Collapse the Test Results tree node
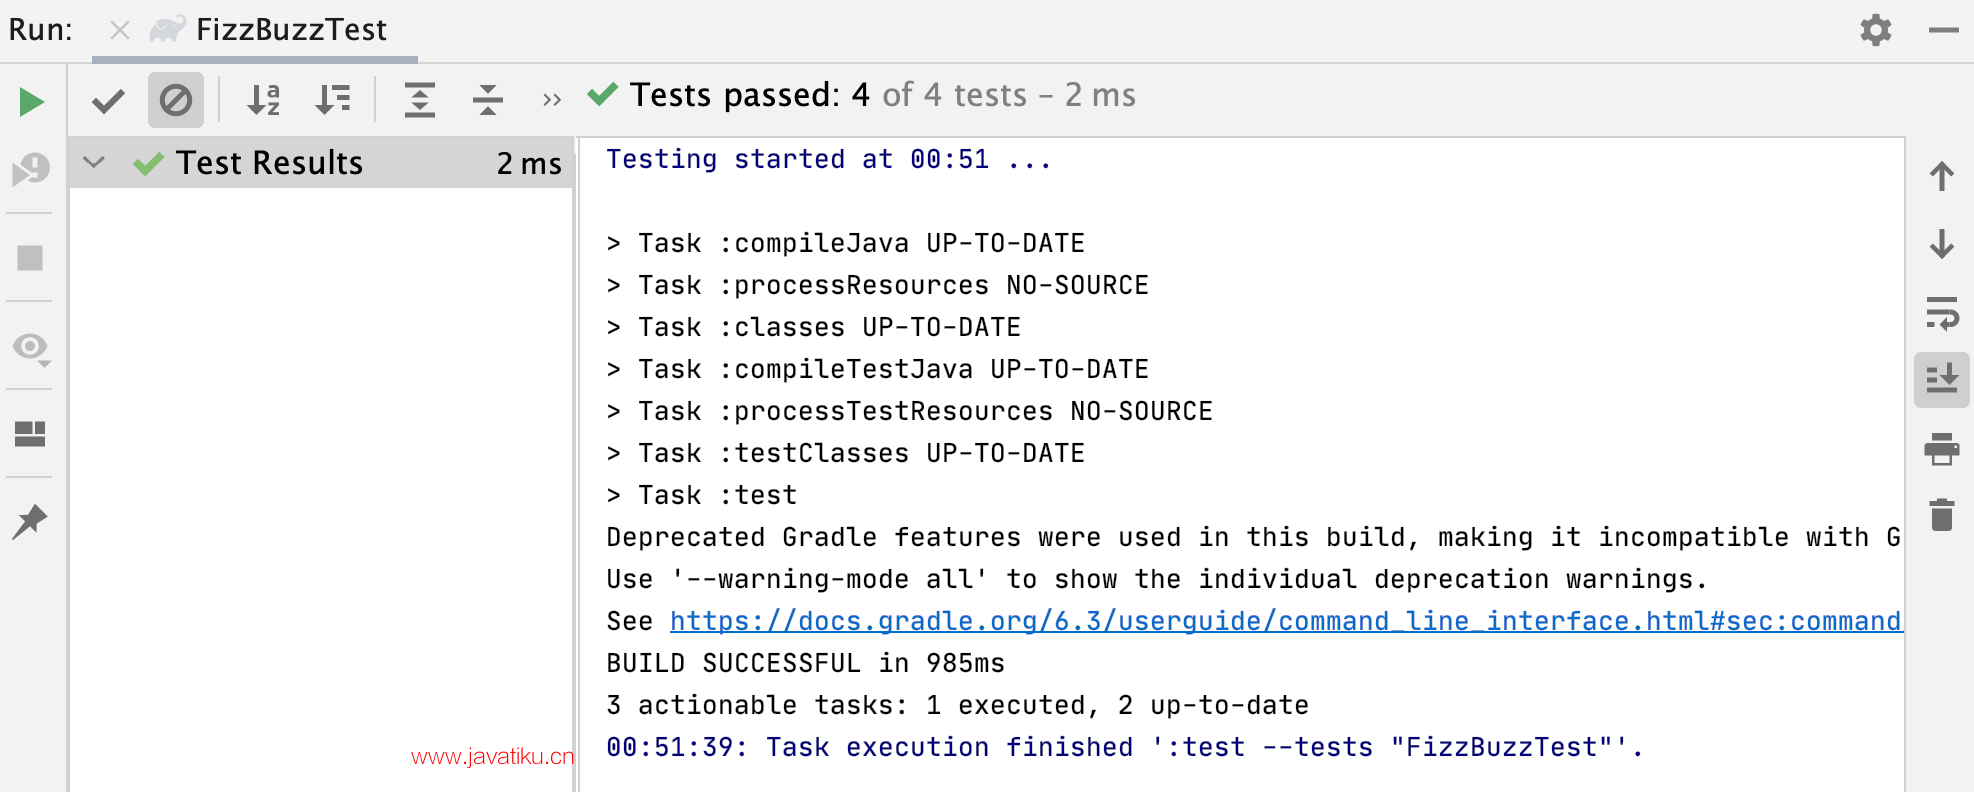The width and height of the screenshot is (1974, 792). [94, 162]
